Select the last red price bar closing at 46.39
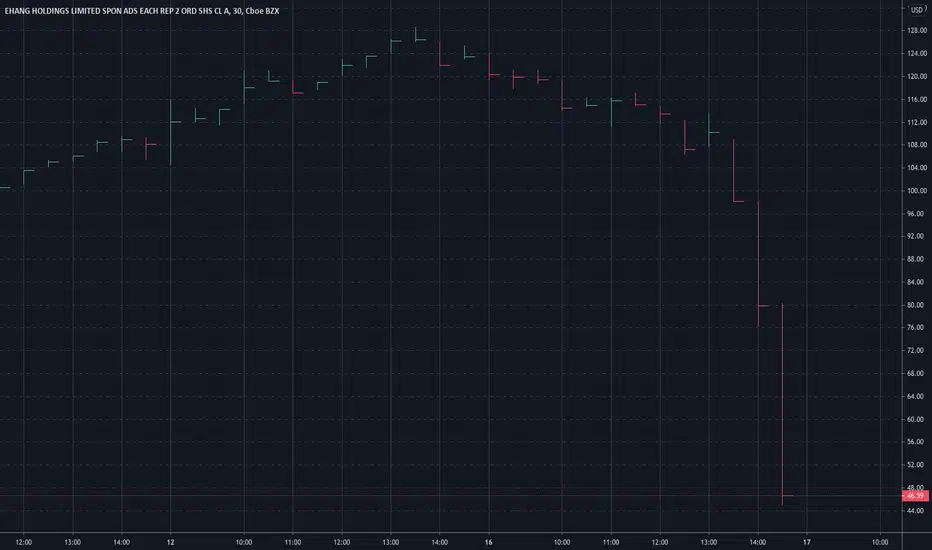 782,404
